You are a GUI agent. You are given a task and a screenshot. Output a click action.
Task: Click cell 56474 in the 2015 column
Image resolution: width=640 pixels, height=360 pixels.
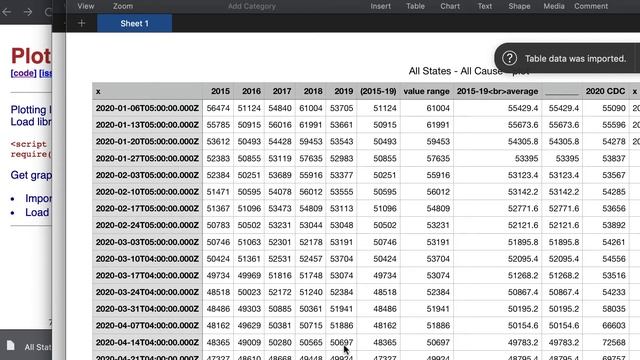pyautogui.click(x=218, y=108)
